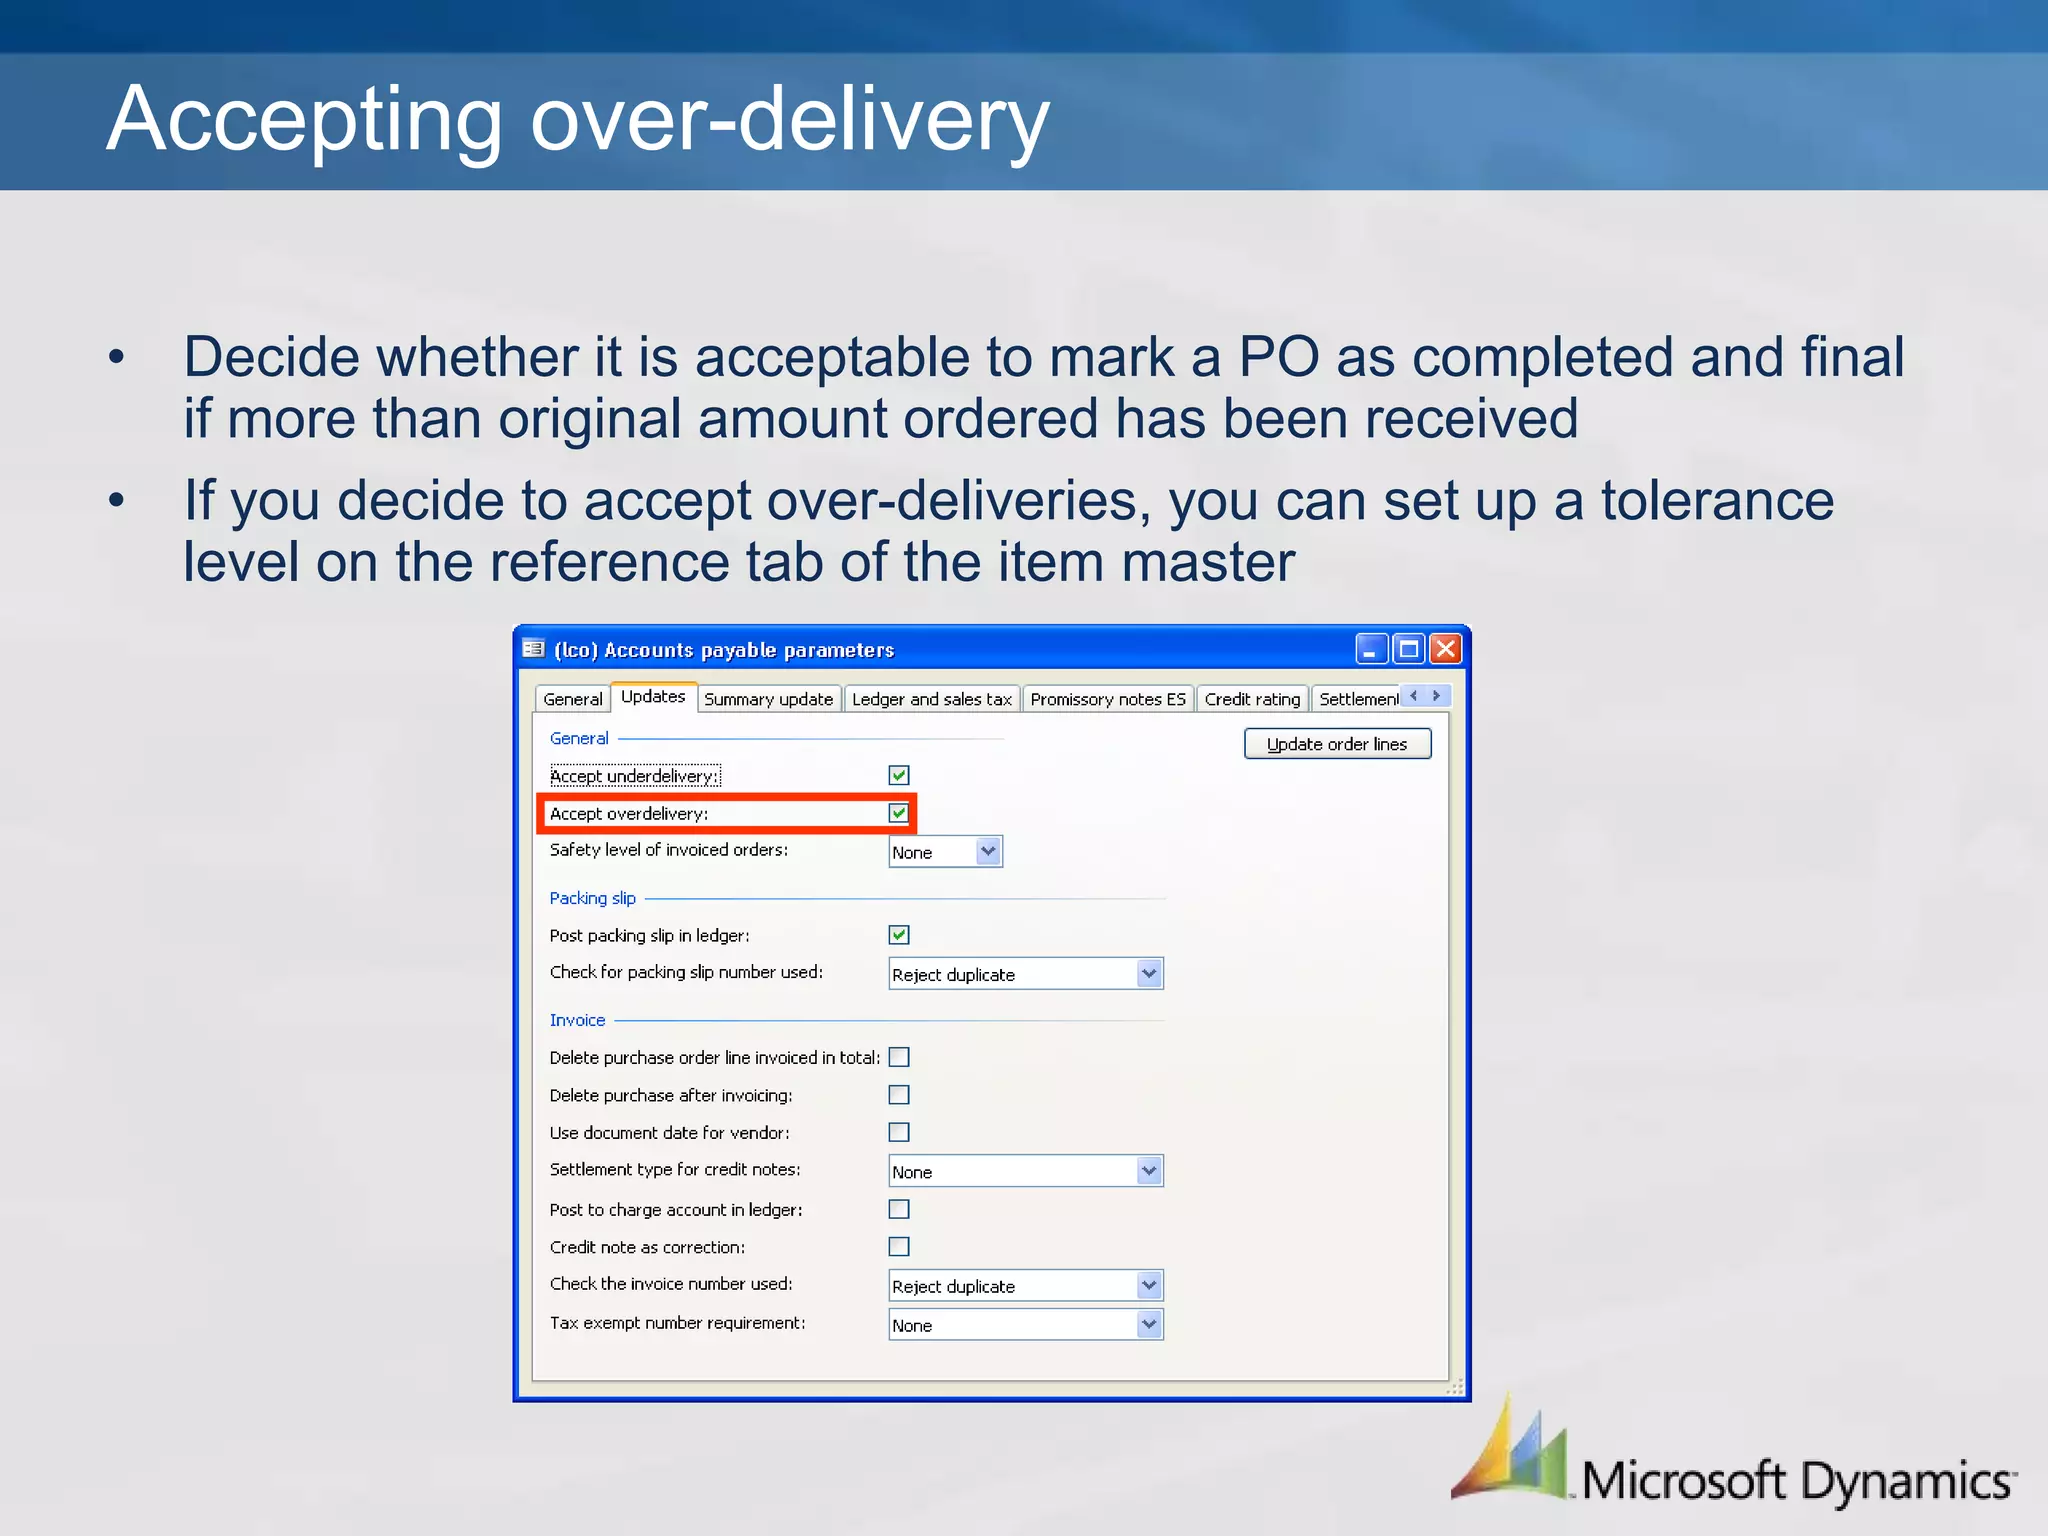
Task: Click the form icon in the title bar
Action: 533,649
